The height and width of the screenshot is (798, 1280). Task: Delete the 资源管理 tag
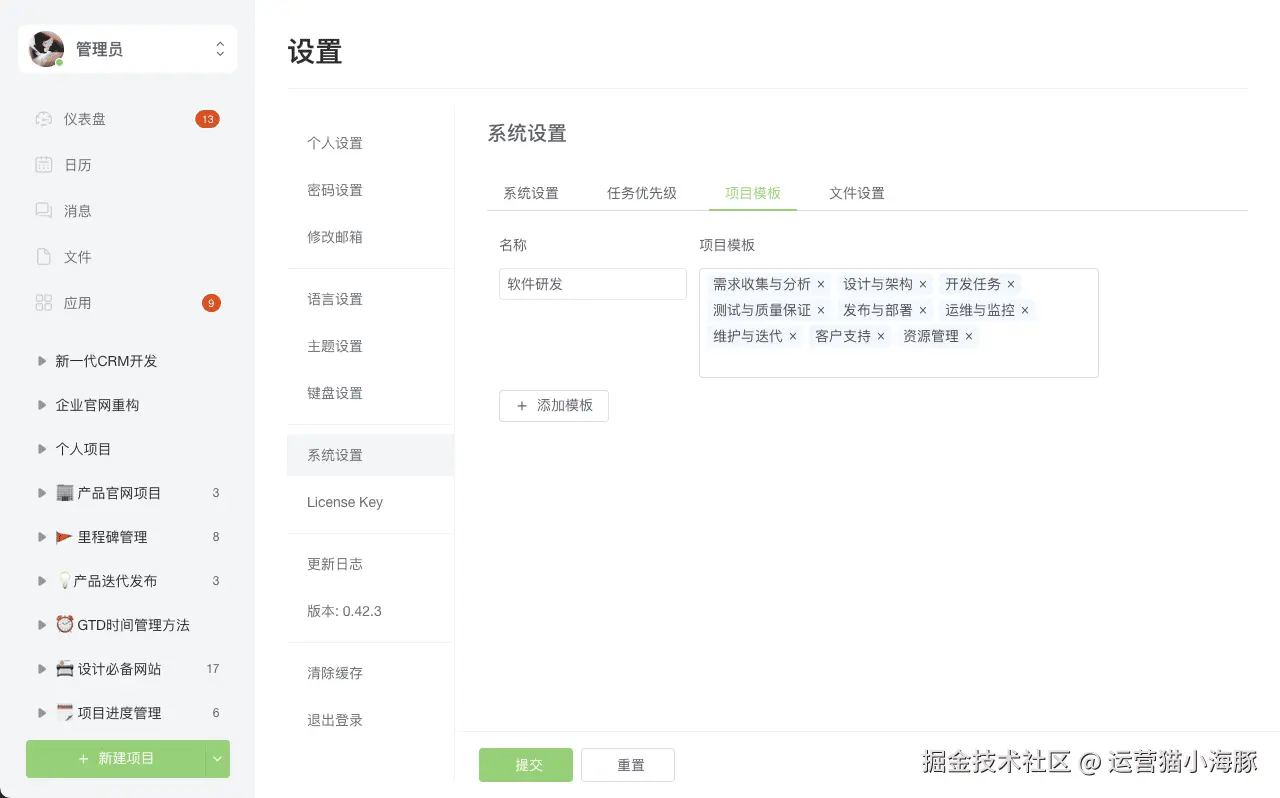tap(969, 337)
